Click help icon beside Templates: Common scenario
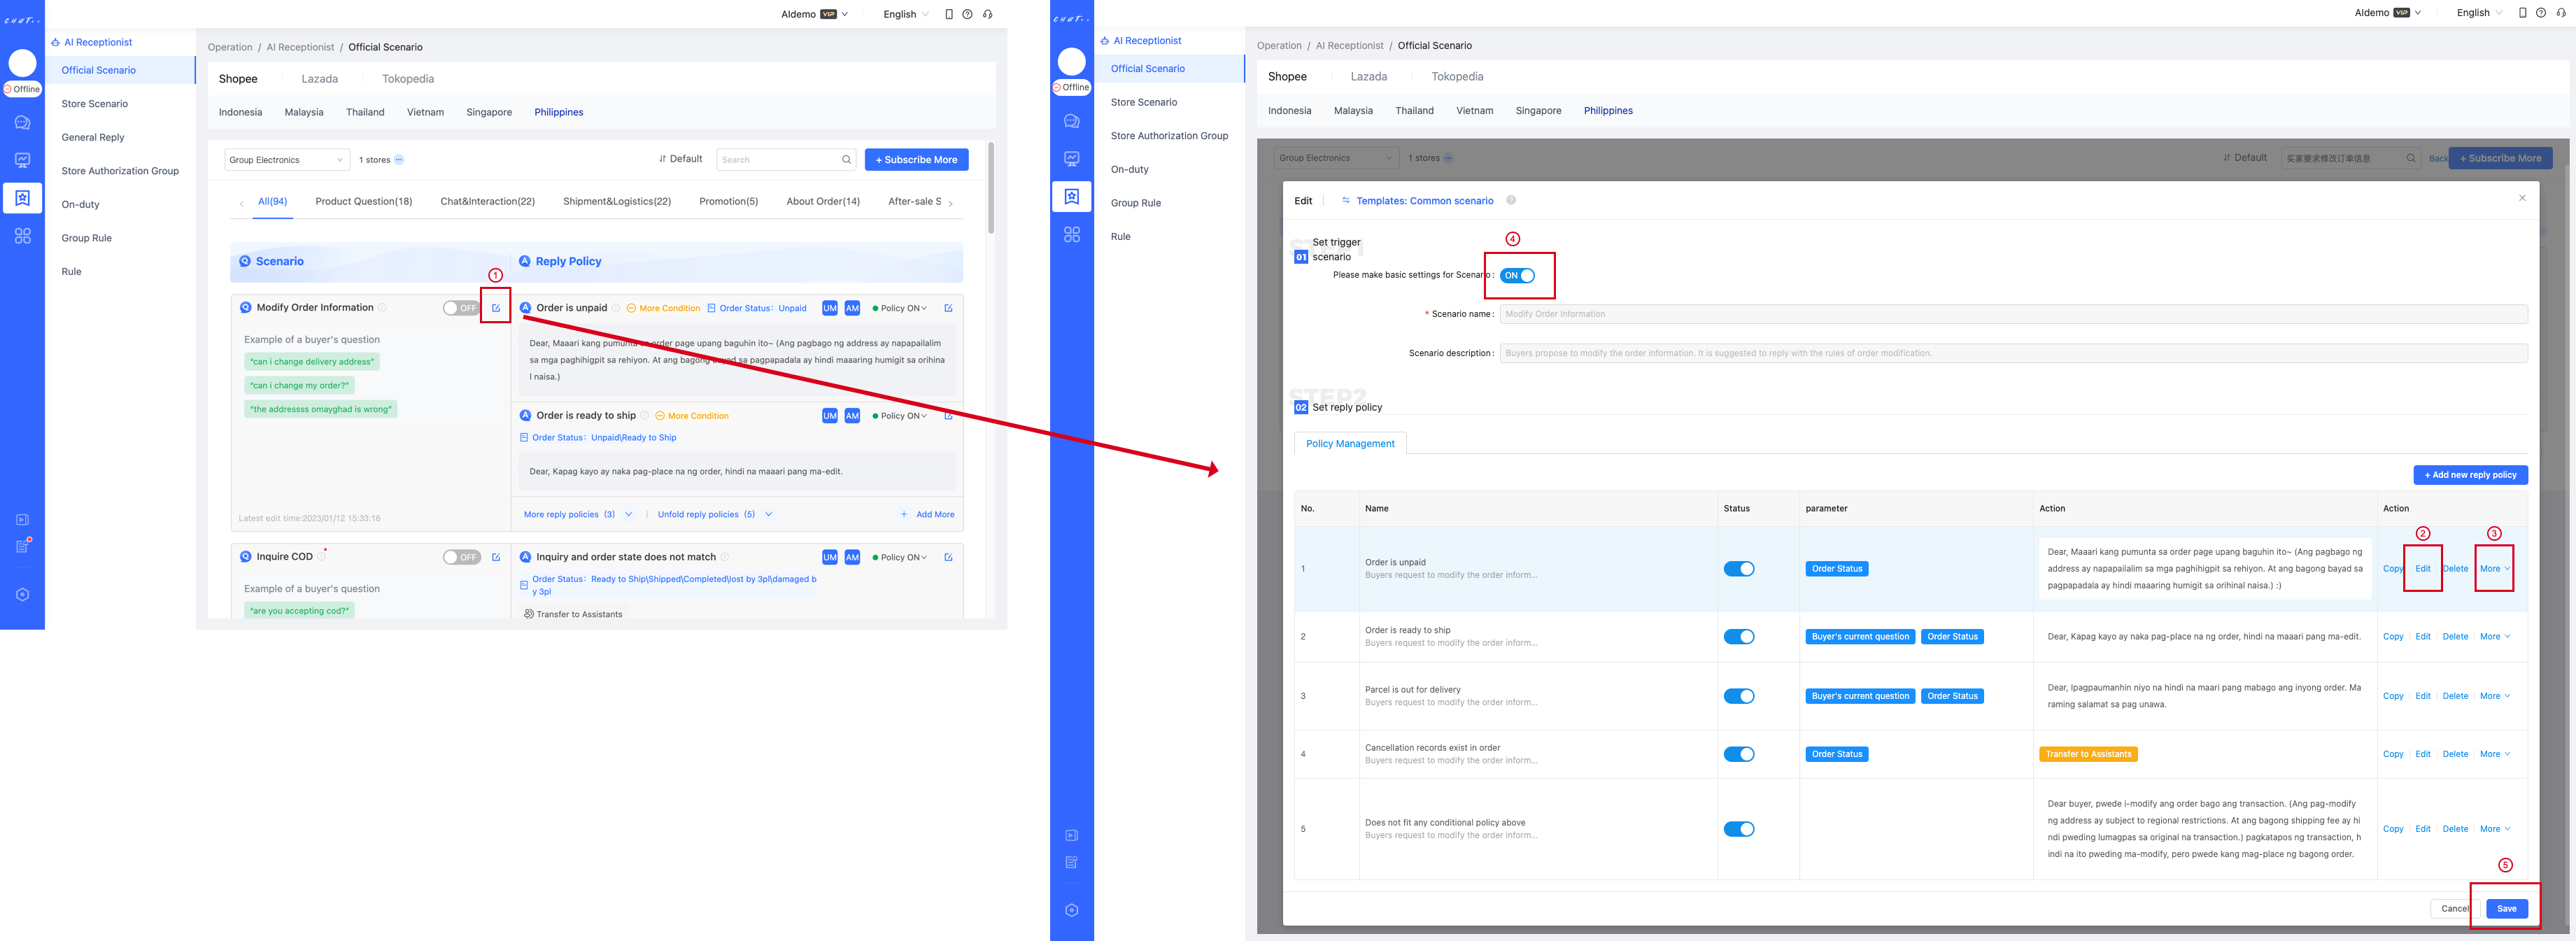Screen dimensions: 2576x941 [1511, 200]
